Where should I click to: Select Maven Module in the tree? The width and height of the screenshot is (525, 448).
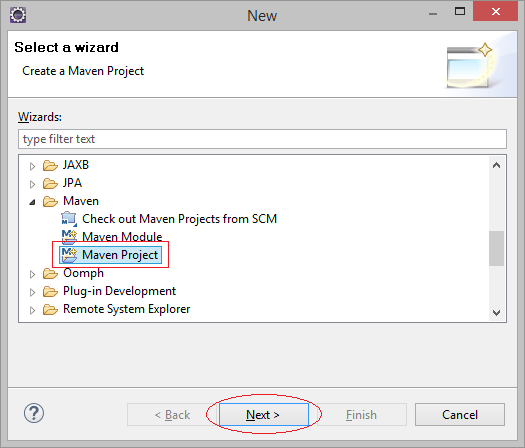point(122,237)
